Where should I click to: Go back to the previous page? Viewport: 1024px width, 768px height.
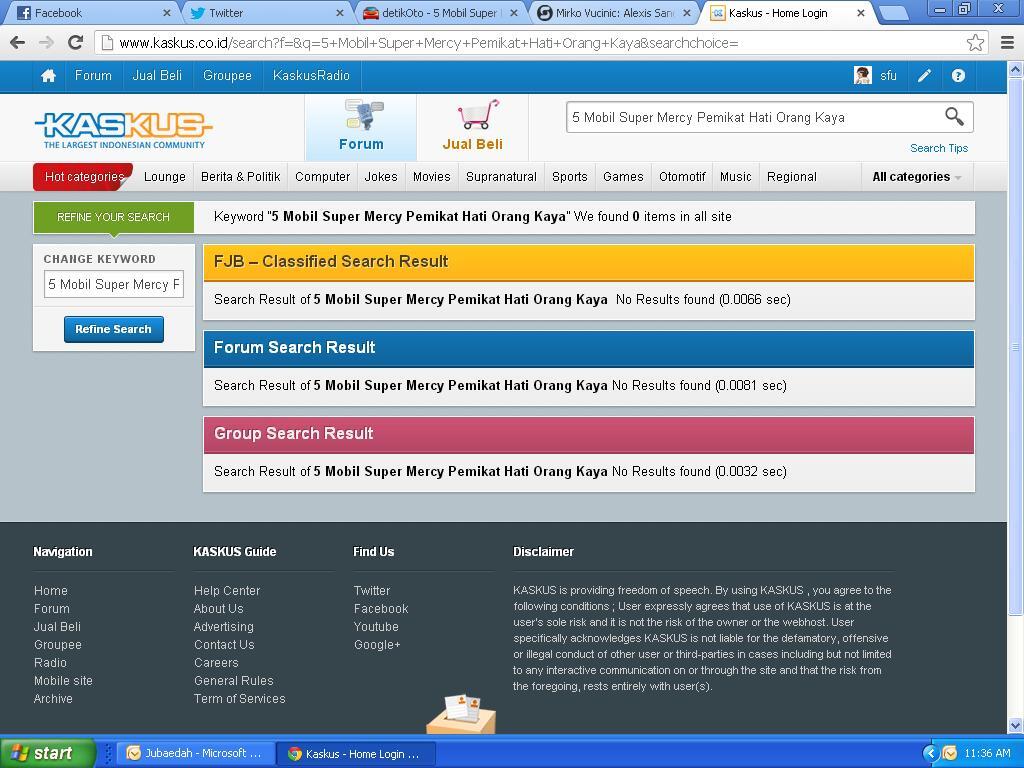coord(18,43)
